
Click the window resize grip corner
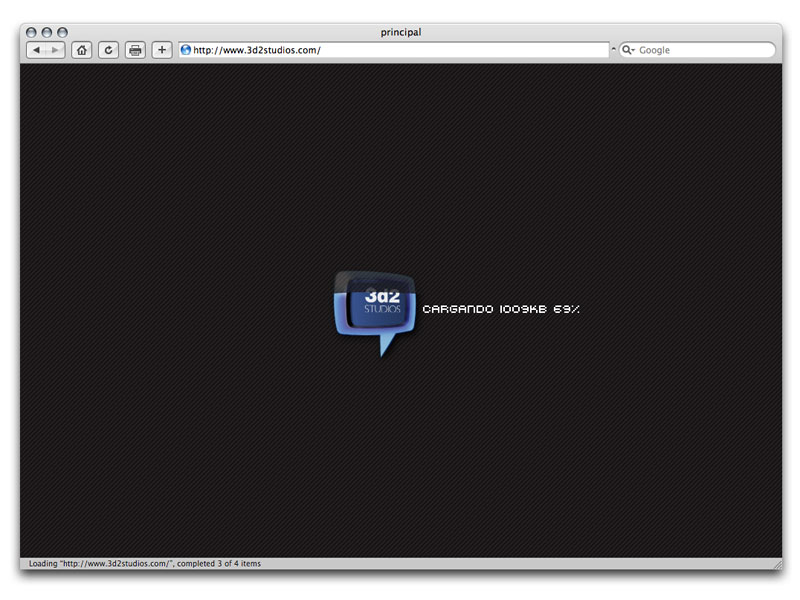[777, 564]
